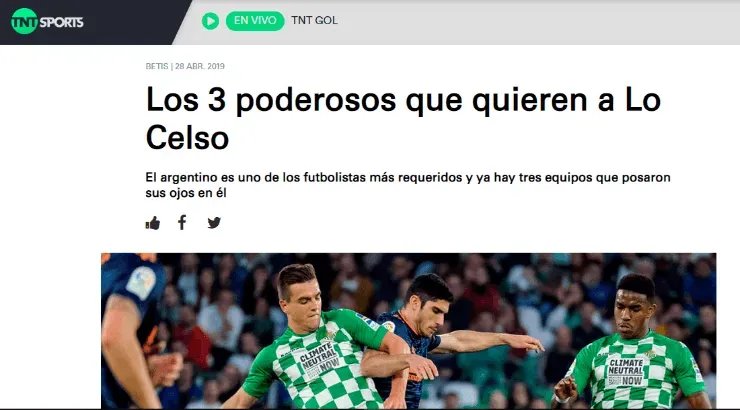Click the green play icon
The width and height of the screenshot is (740, 410).
pos(210,21)
